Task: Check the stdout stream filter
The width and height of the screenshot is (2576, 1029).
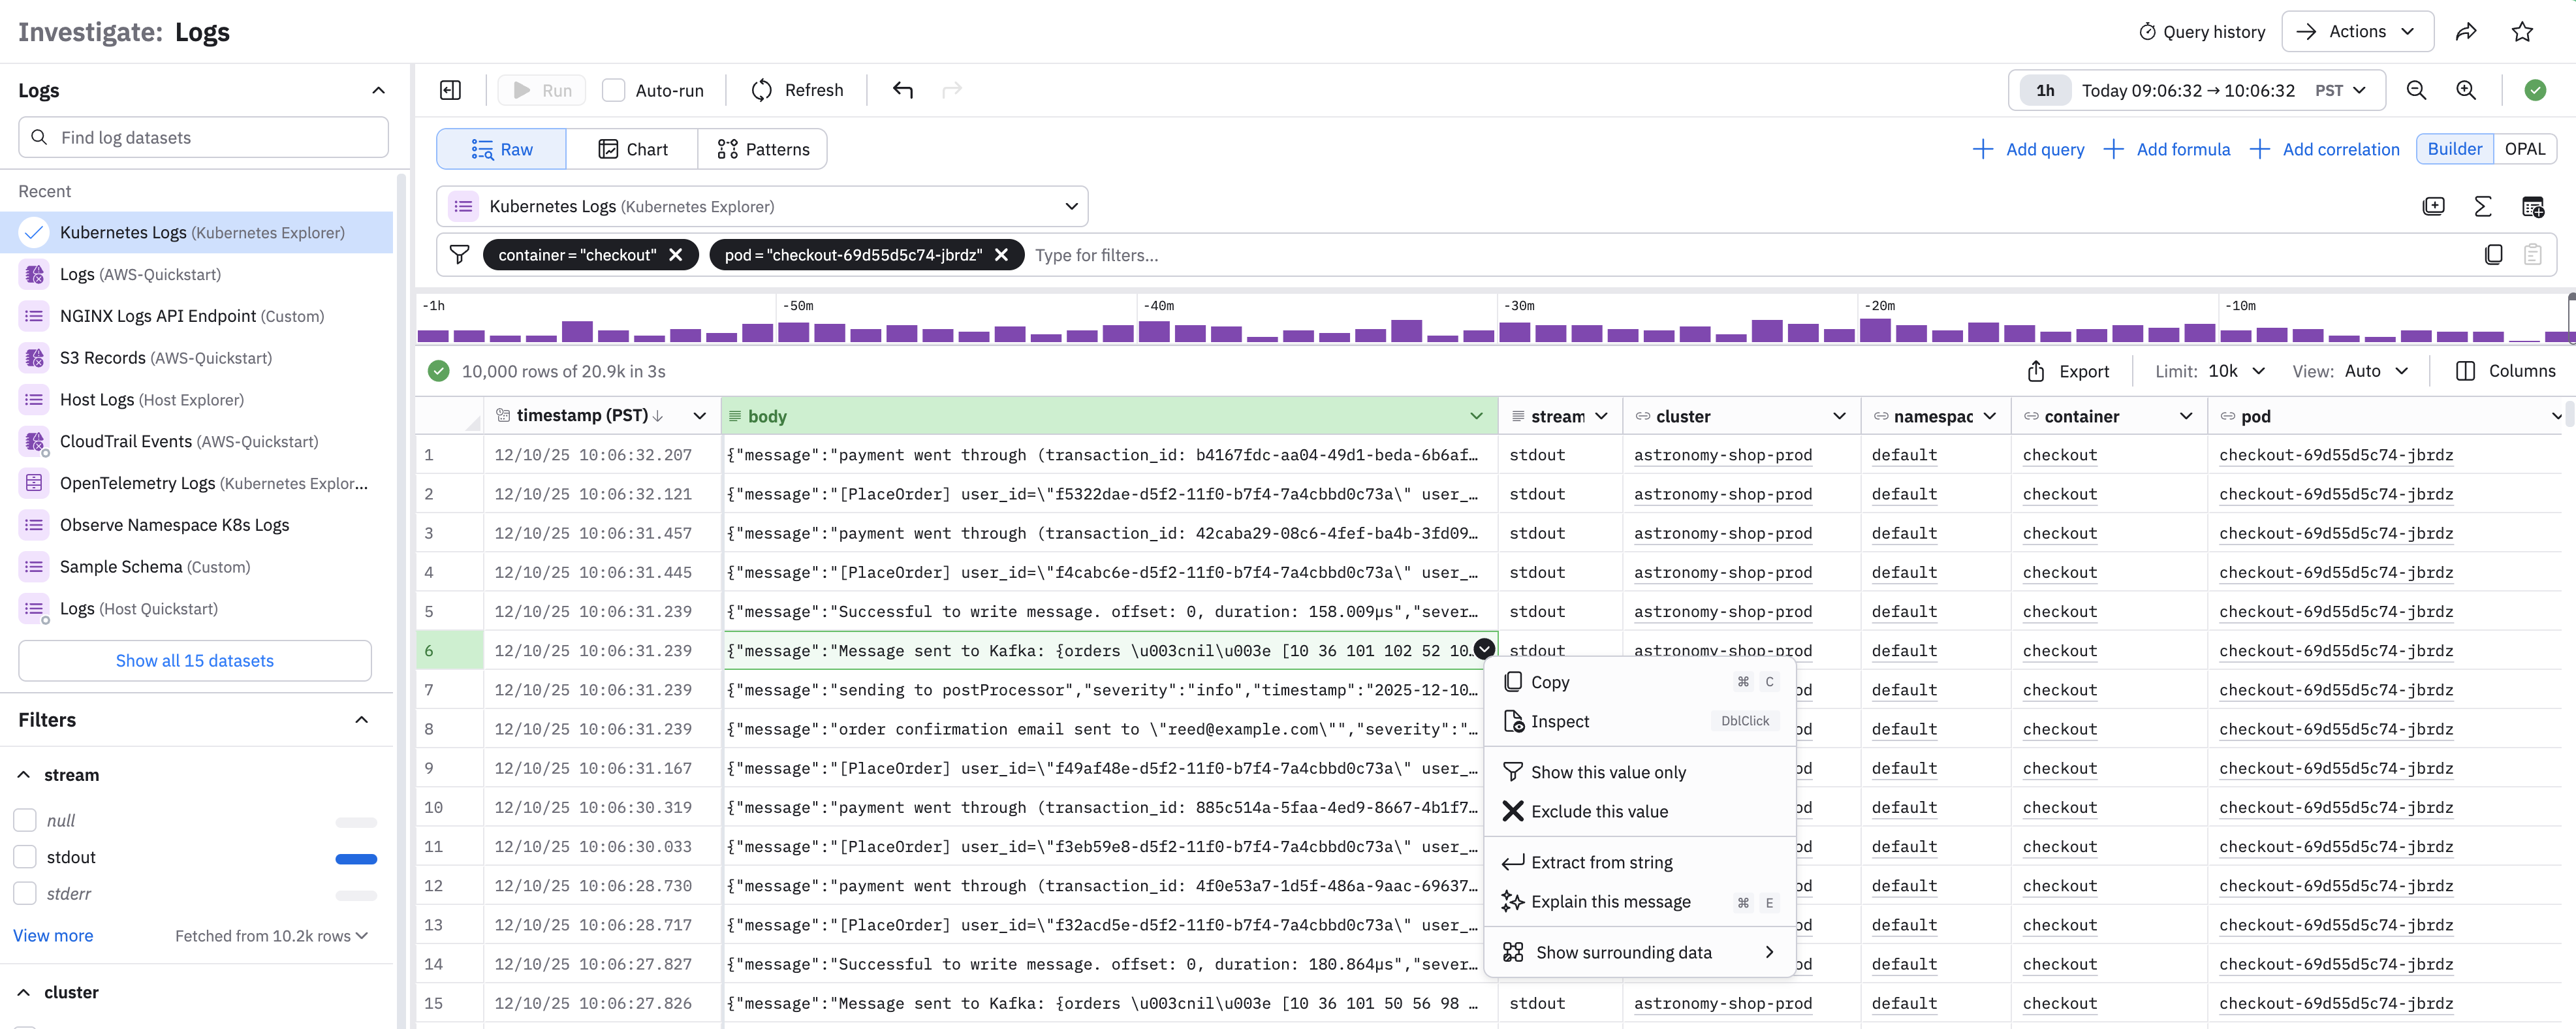Action: (25, 857)
